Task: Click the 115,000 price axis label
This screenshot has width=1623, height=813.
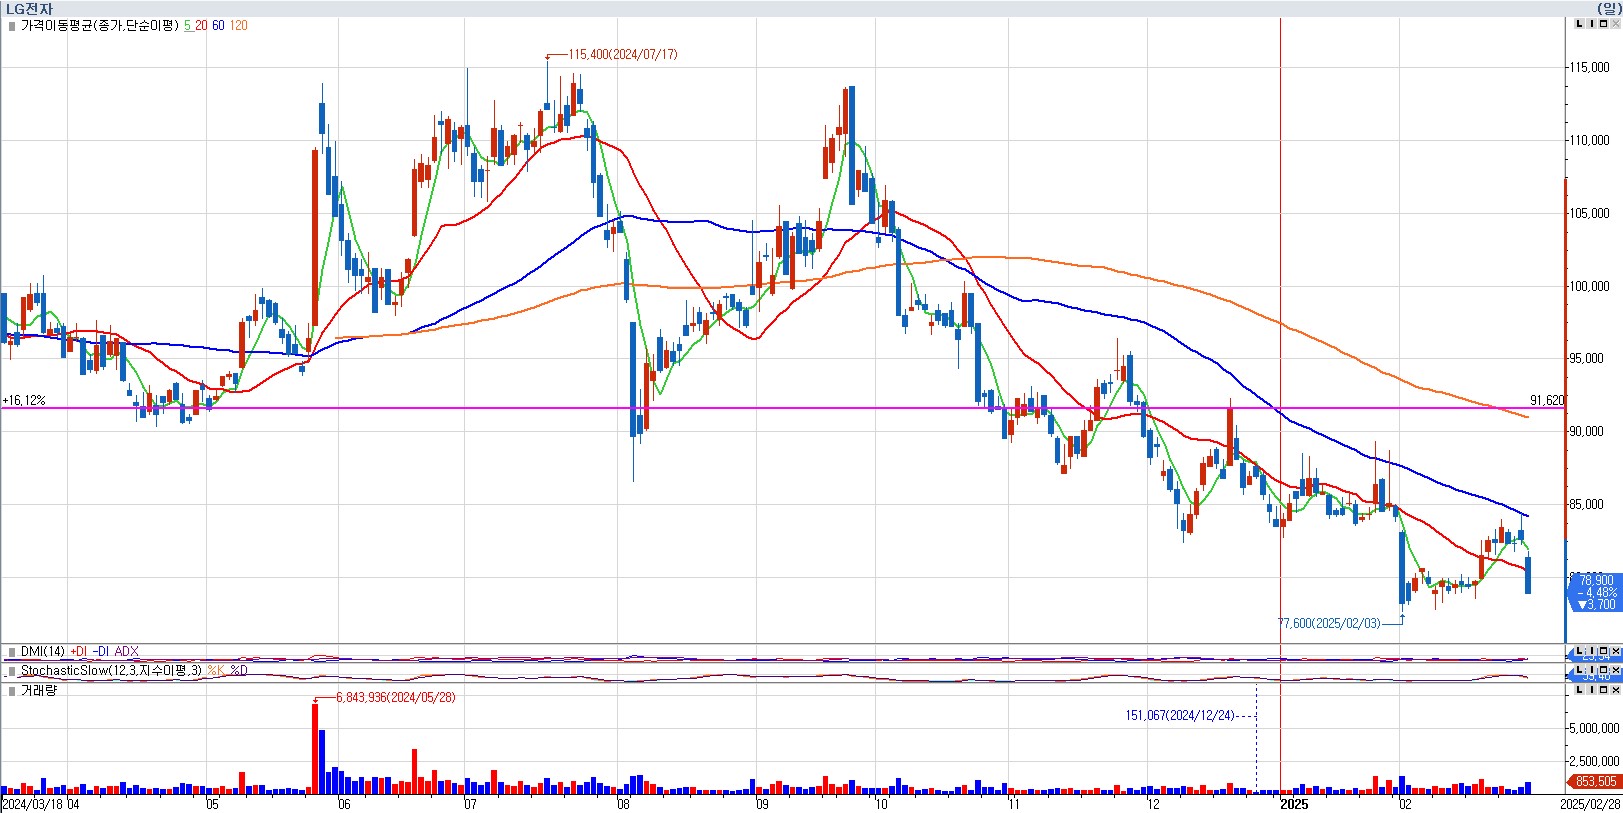Action: click(x=1590, y=67)
